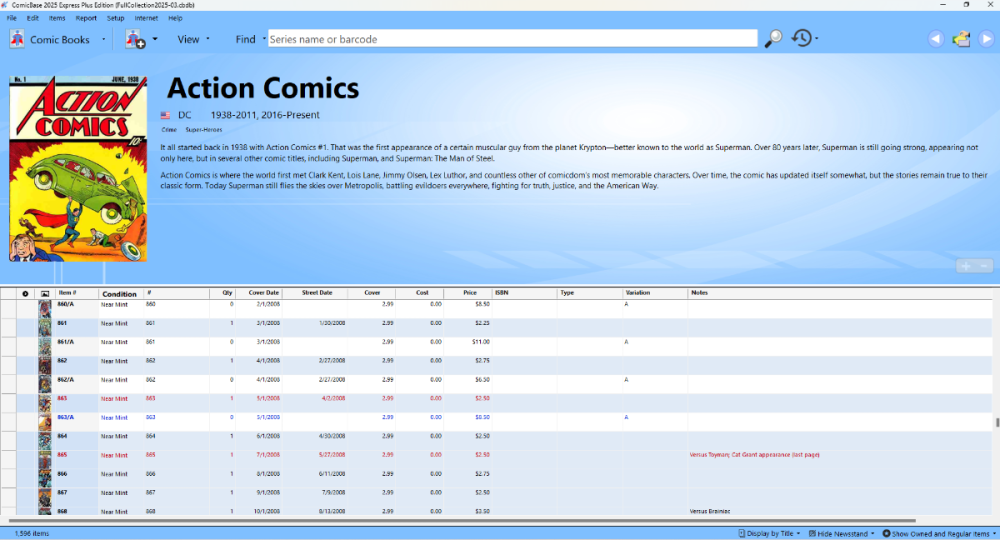
Task: Open the Items menu
Action: pos(57,18)
